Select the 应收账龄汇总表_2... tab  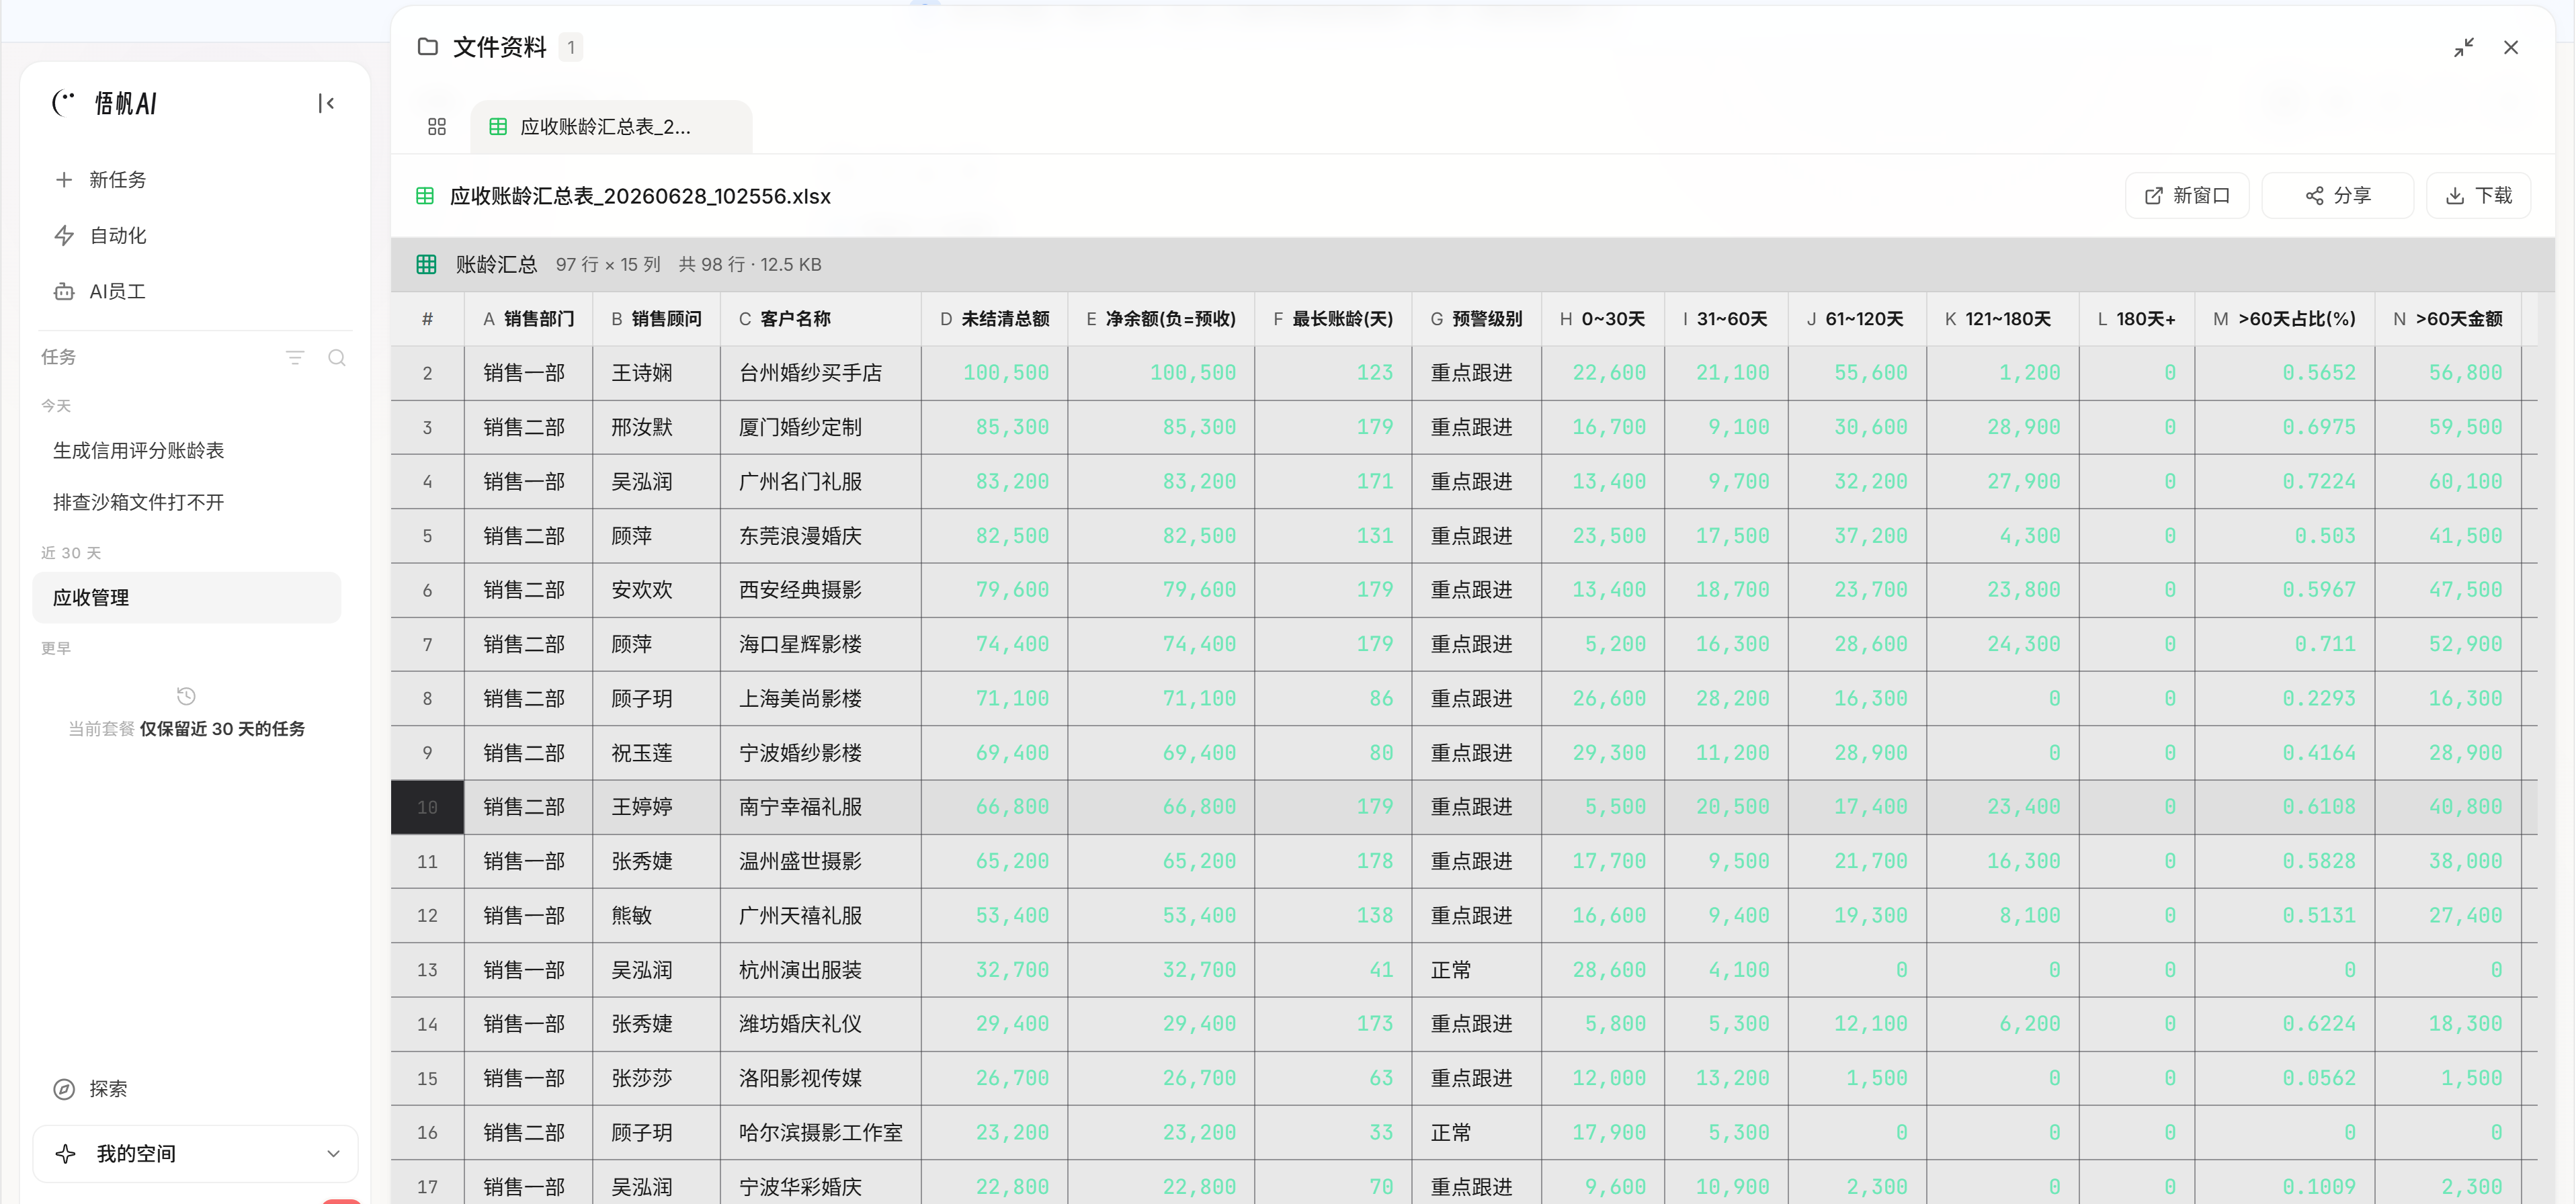tap(611, 127)
